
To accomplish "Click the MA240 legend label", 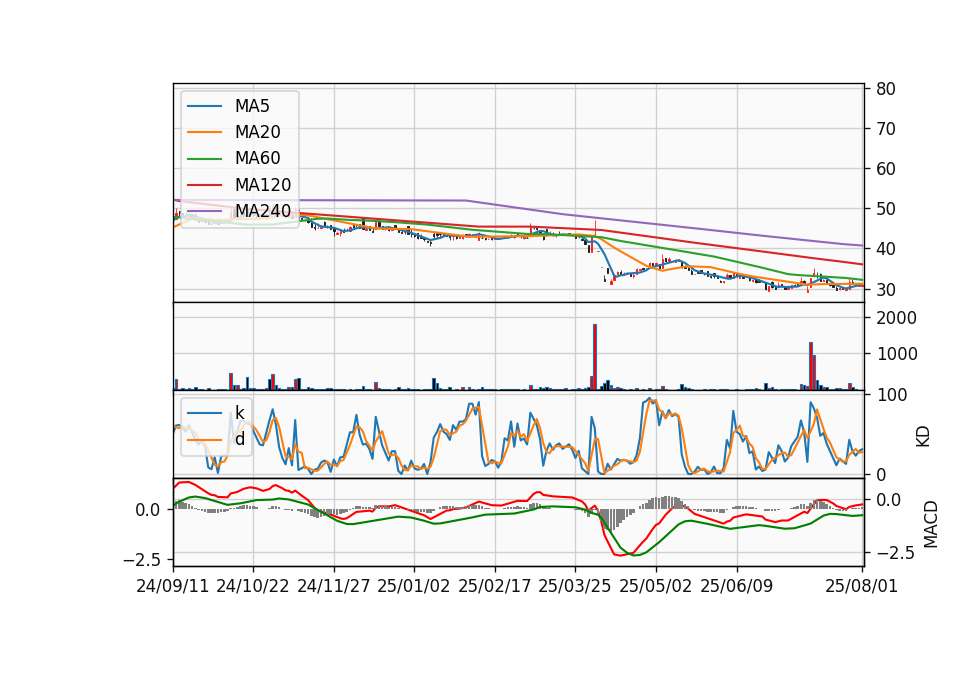I will (x=263, y=211).
